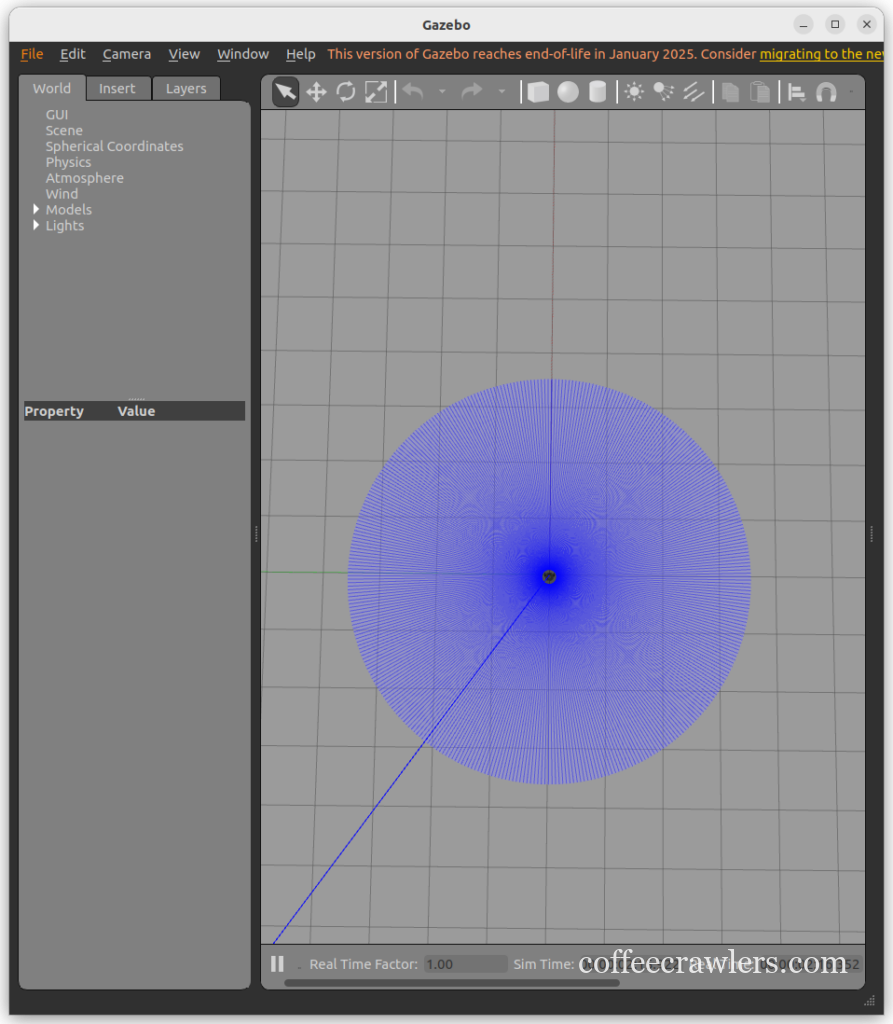Activate arrow selection mode
This screenshot has height=1024, width=893.
(x=286, y=93)
